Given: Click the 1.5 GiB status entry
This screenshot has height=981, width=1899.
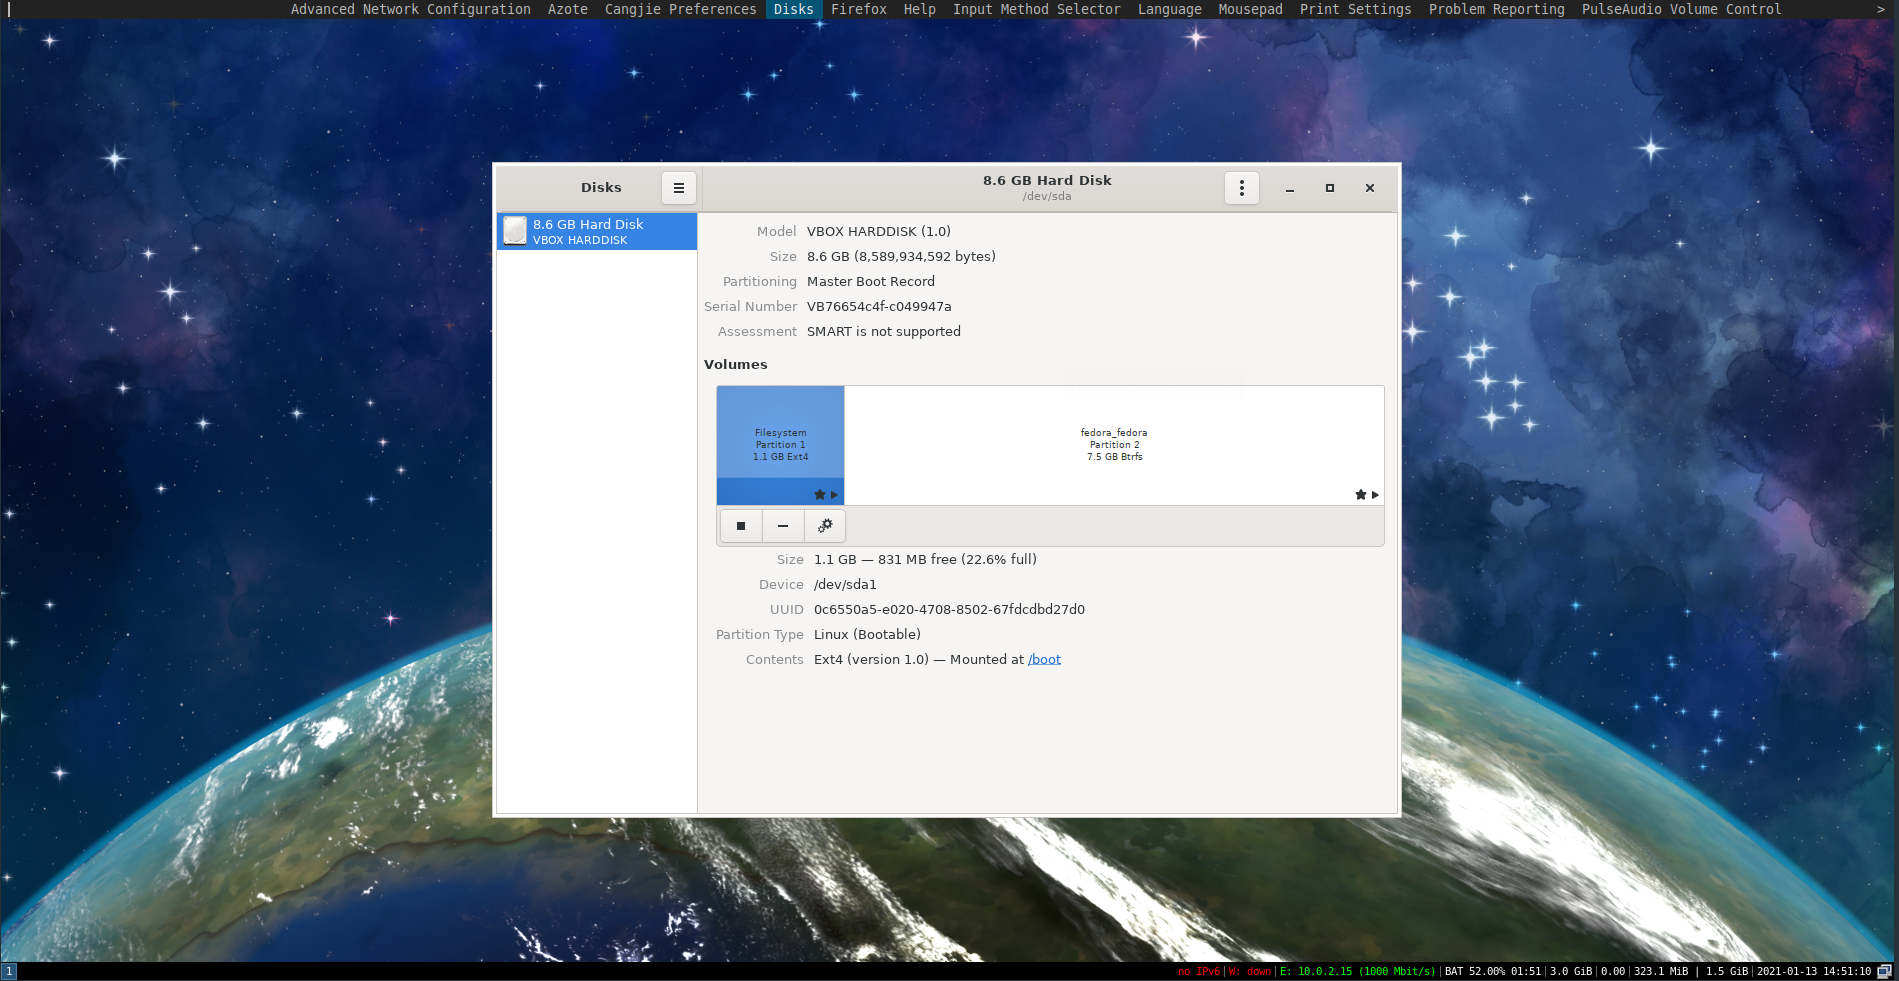Looking at the screenshot, I should [1727, 971].
